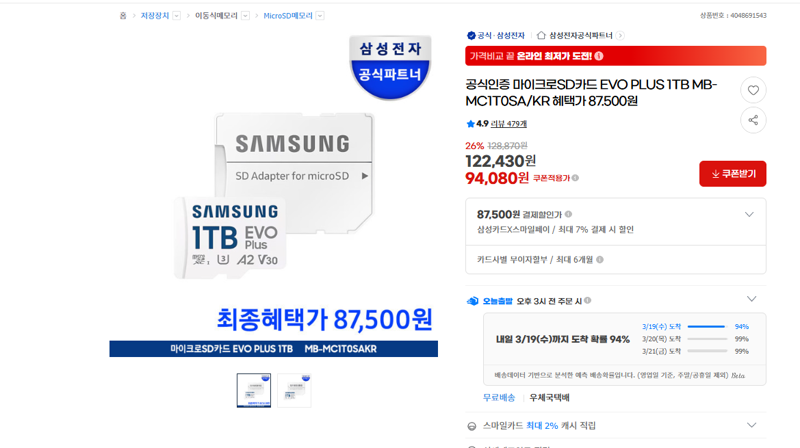Open the MicroSD메모리 breadcrumb dropdown
Viewport: 800px width, 448px height.
320,16
